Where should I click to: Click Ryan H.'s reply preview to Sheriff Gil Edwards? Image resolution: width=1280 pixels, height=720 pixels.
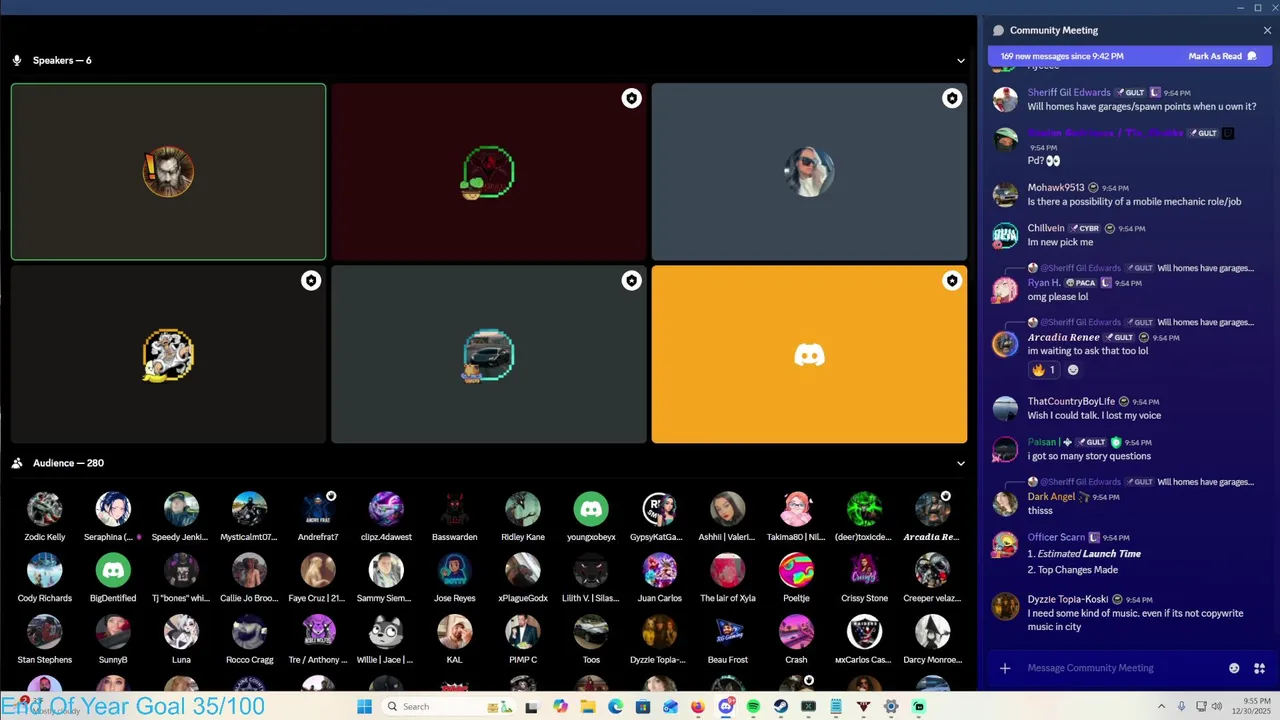1141,268
